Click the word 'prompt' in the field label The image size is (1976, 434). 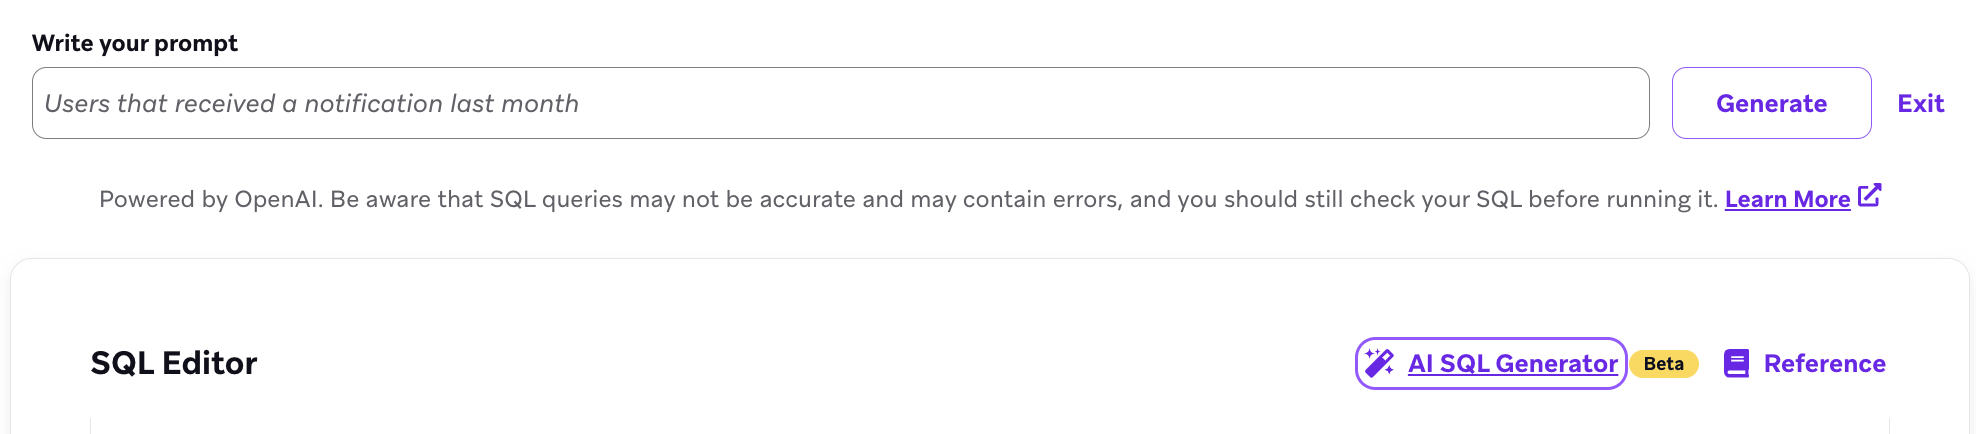point(196,44)
